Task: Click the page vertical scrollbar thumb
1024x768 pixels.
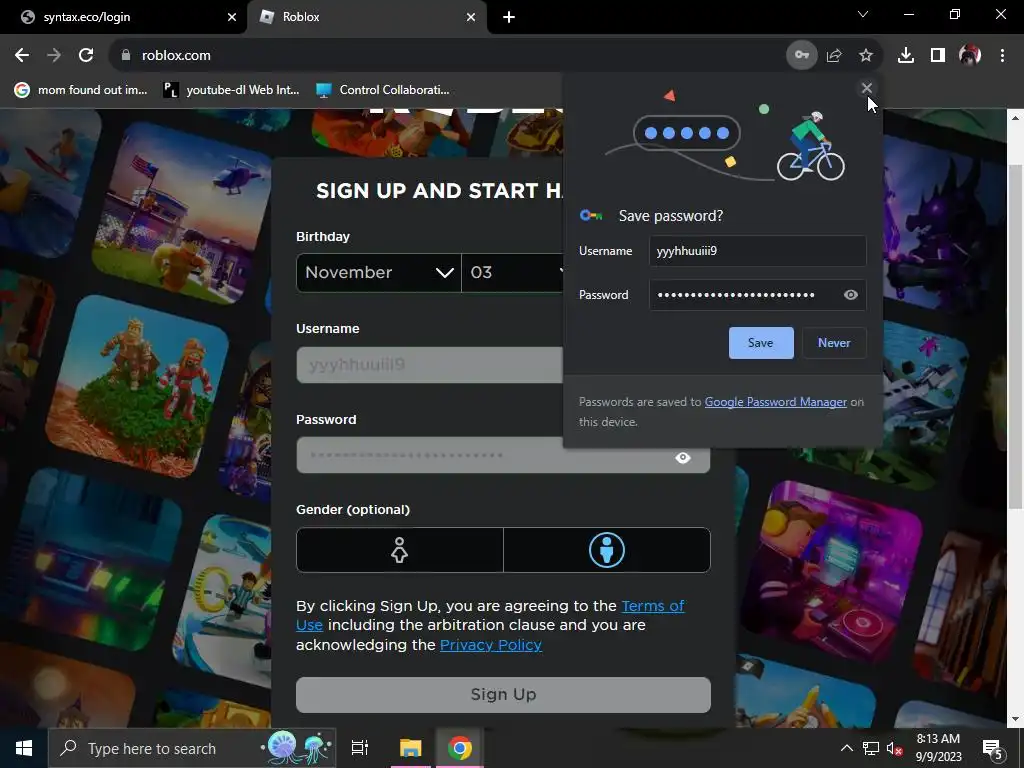Action: [x=1014, y=336]
